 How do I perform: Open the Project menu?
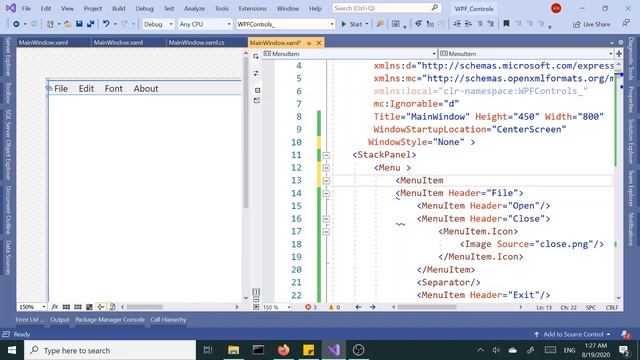pyautogui.click(x=93, y=8)
